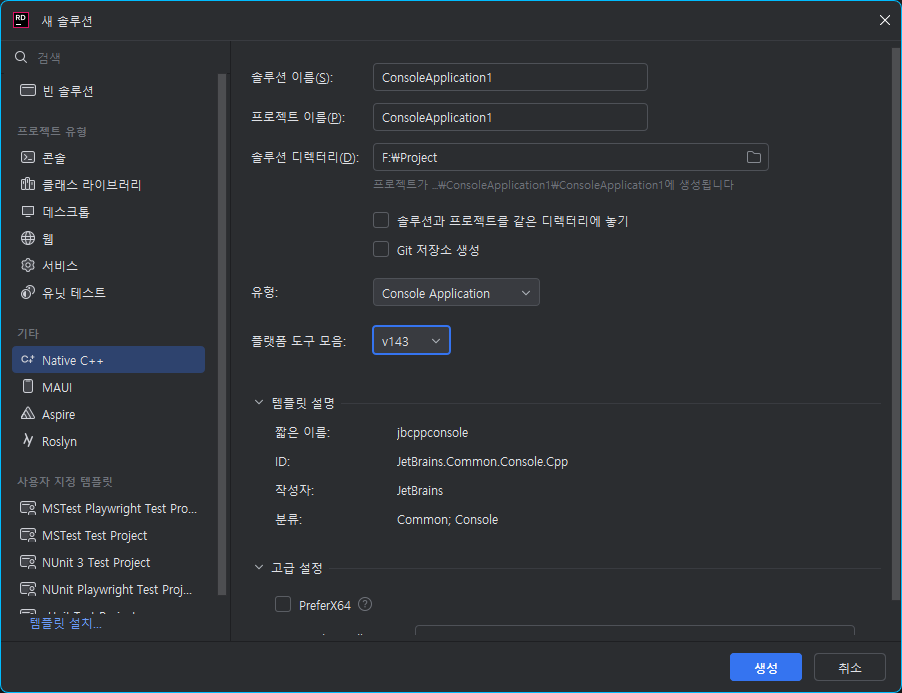Click the Common; Console category text
This screenshot has width=902, height=693.
click(x=447, y=519)
